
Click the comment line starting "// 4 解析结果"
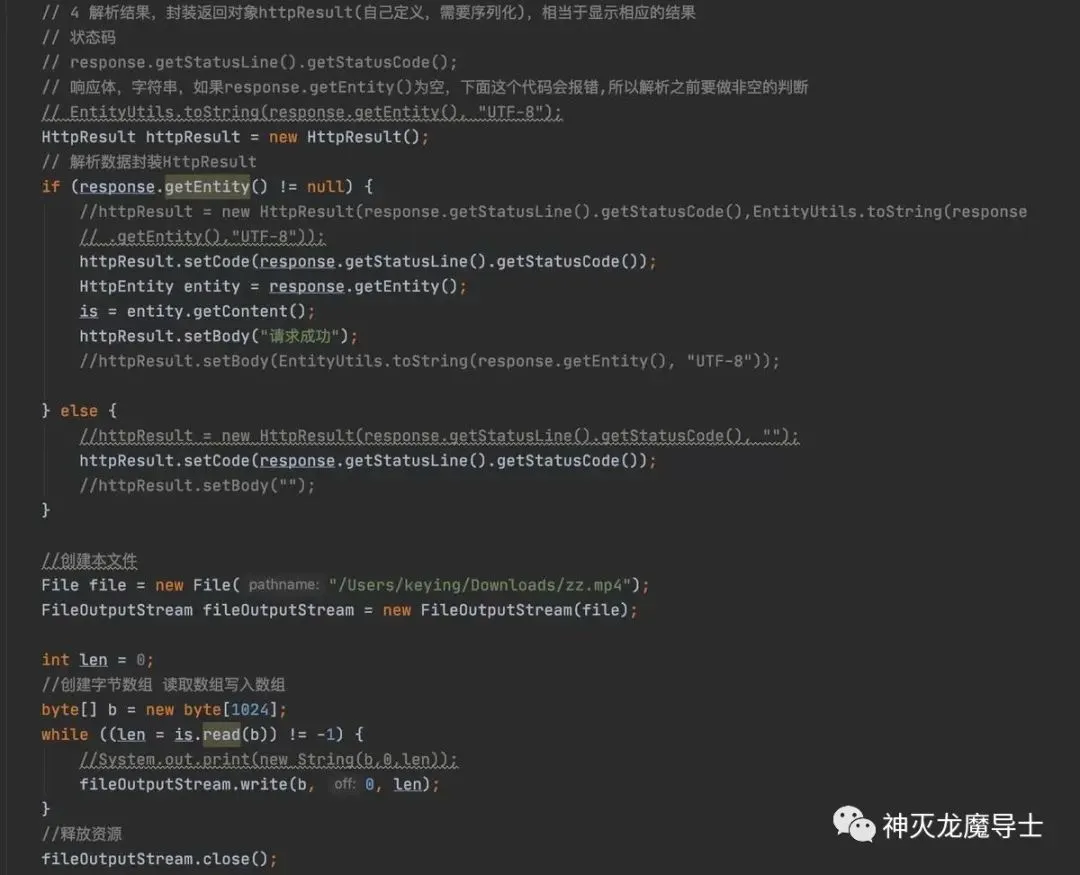(x=368, y=12)
